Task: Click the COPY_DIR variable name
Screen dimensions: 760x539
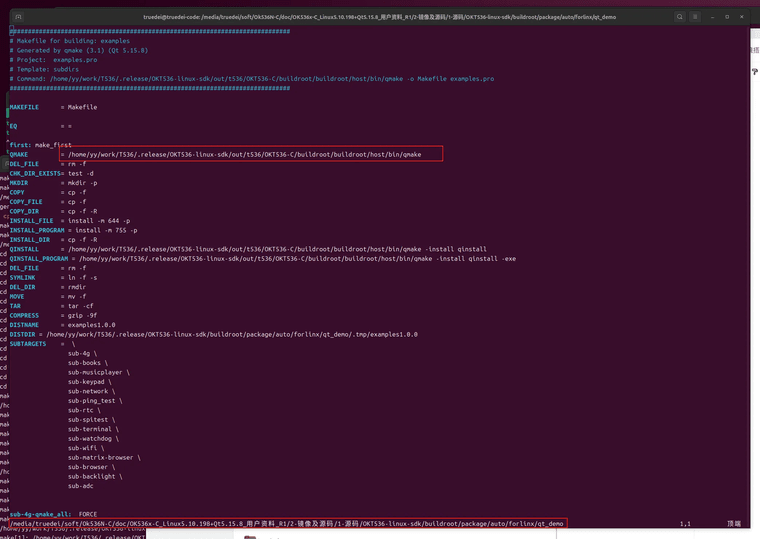Action: [x=24, y=211]
